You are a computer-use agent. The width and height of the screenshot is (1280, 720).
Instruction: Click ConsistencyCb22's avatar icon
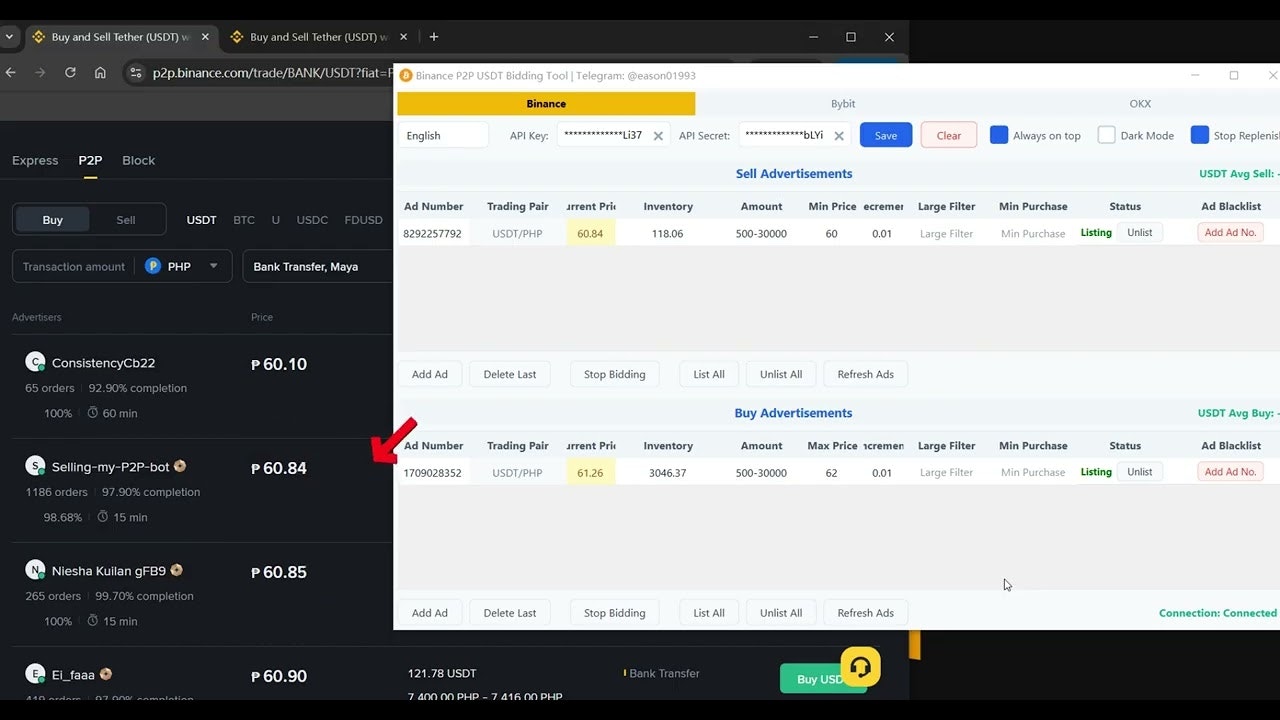coord(36,362)
